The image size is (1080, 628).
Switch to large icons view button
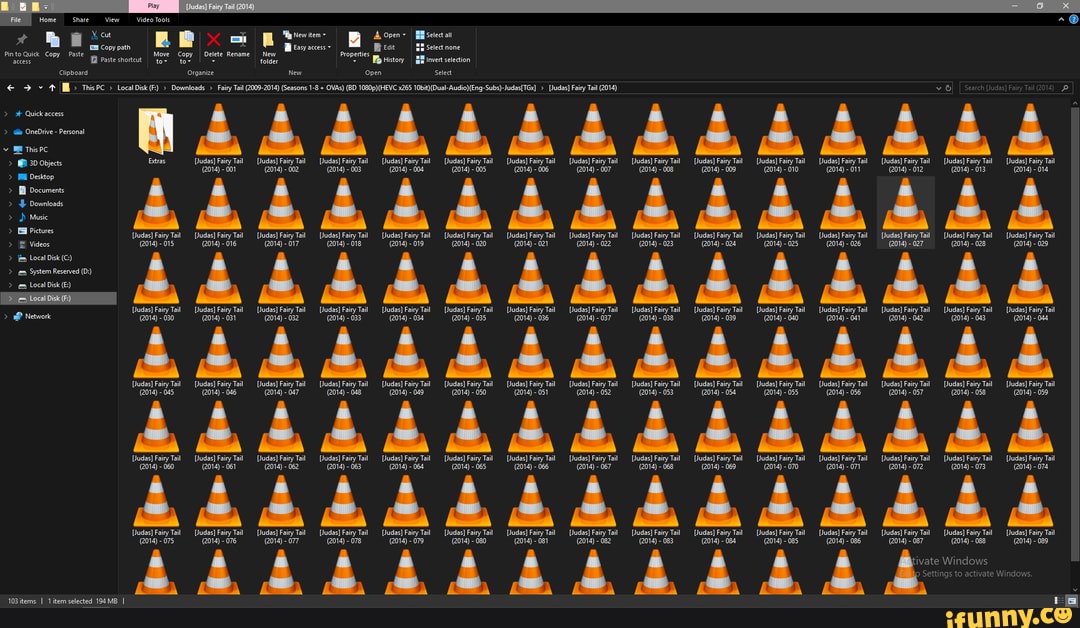pyautogui.click(x=1071, y=601)
